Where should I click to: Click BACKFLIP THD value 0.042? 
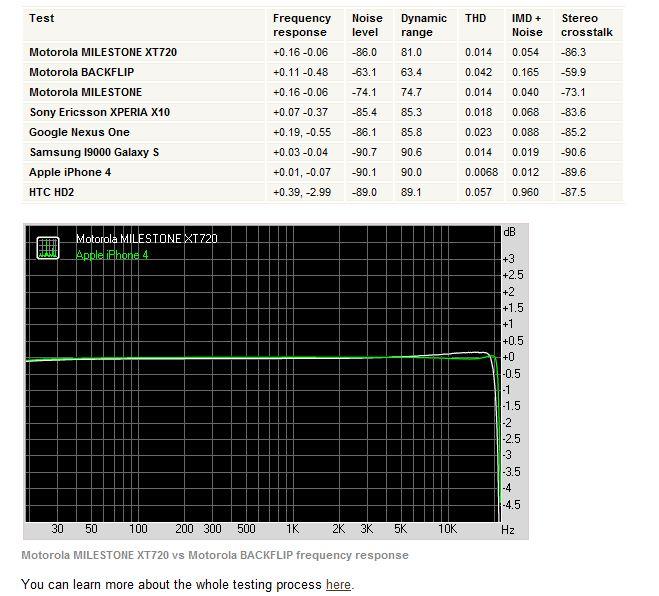(x=478, y=72)
